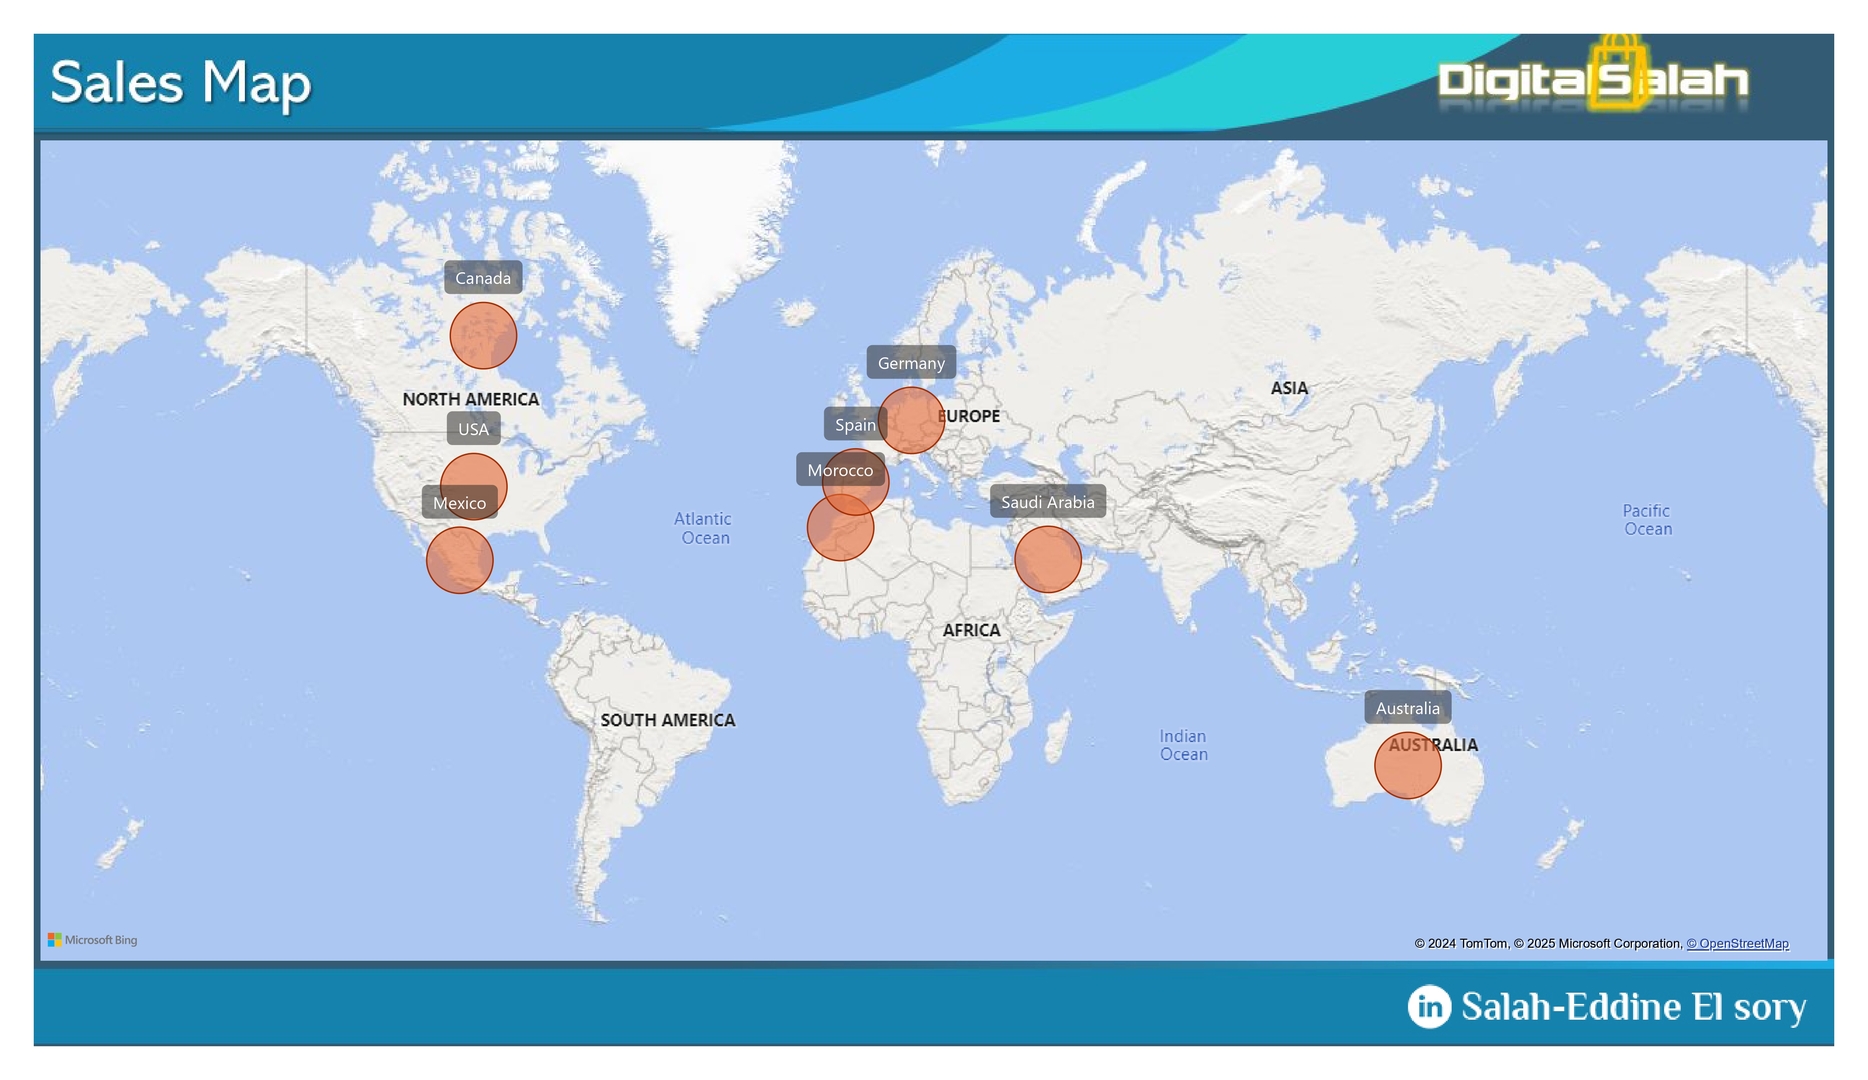1868x1080 pixels.
Task: Click the Saudi Arabia sales bubble
Action: coord(1048,560)
